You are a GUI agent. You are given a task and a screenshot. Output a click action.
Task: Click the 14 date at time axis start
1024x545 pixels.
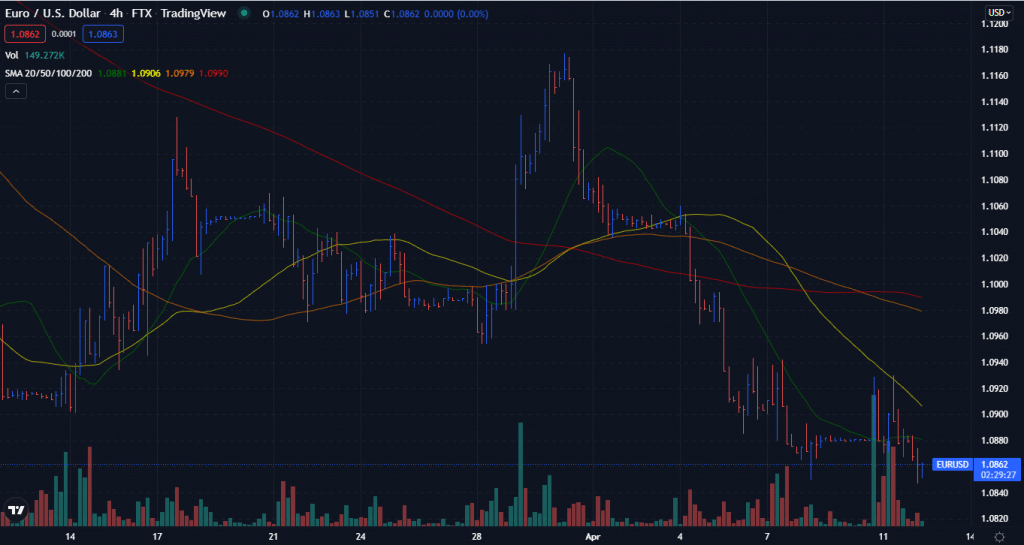coord(70,537)
